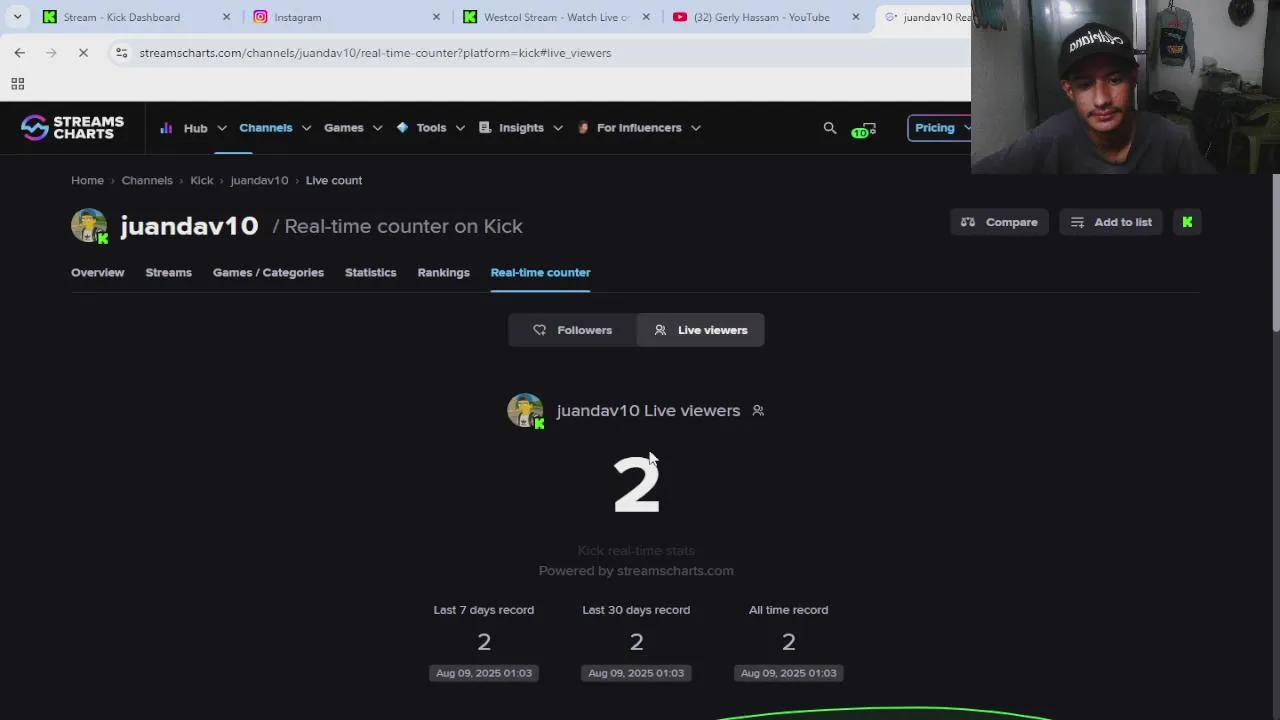
Task: Close the Stream - Kick Dashboard tab
Action: coord(226,17)
